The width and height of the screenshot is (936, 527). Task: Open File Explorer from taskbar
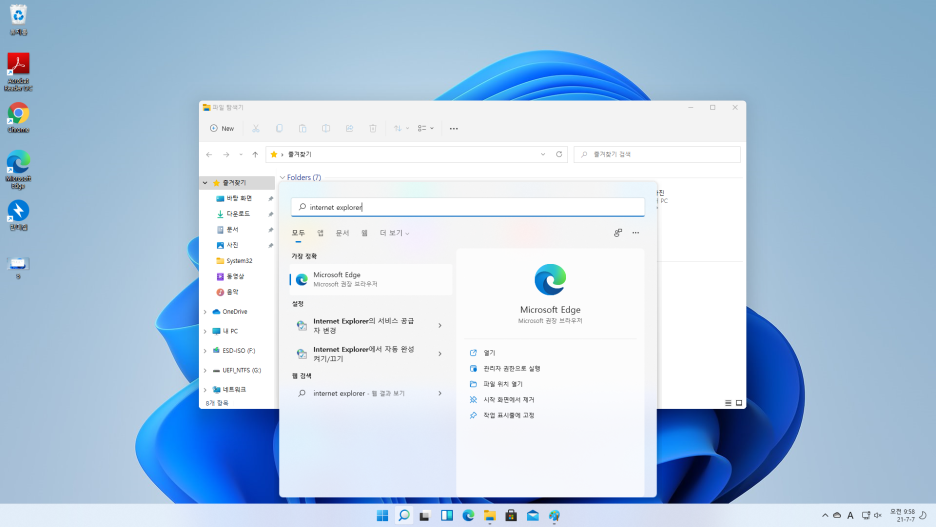[489, 516]
